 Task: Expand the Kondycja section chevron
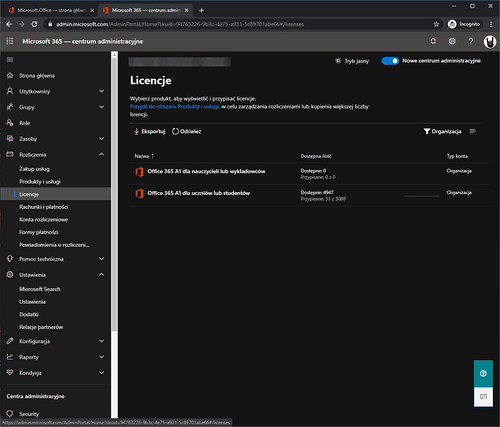click(102, 373)
